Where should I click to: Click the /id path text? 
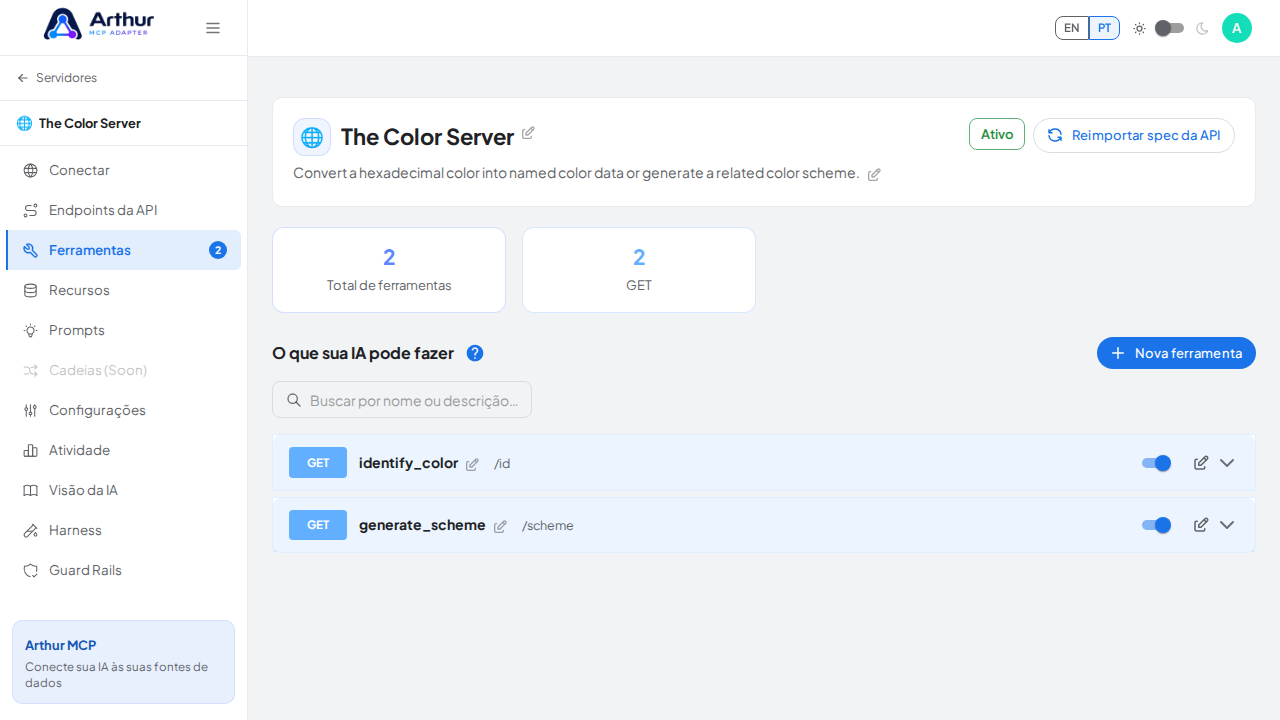[502, 464]
